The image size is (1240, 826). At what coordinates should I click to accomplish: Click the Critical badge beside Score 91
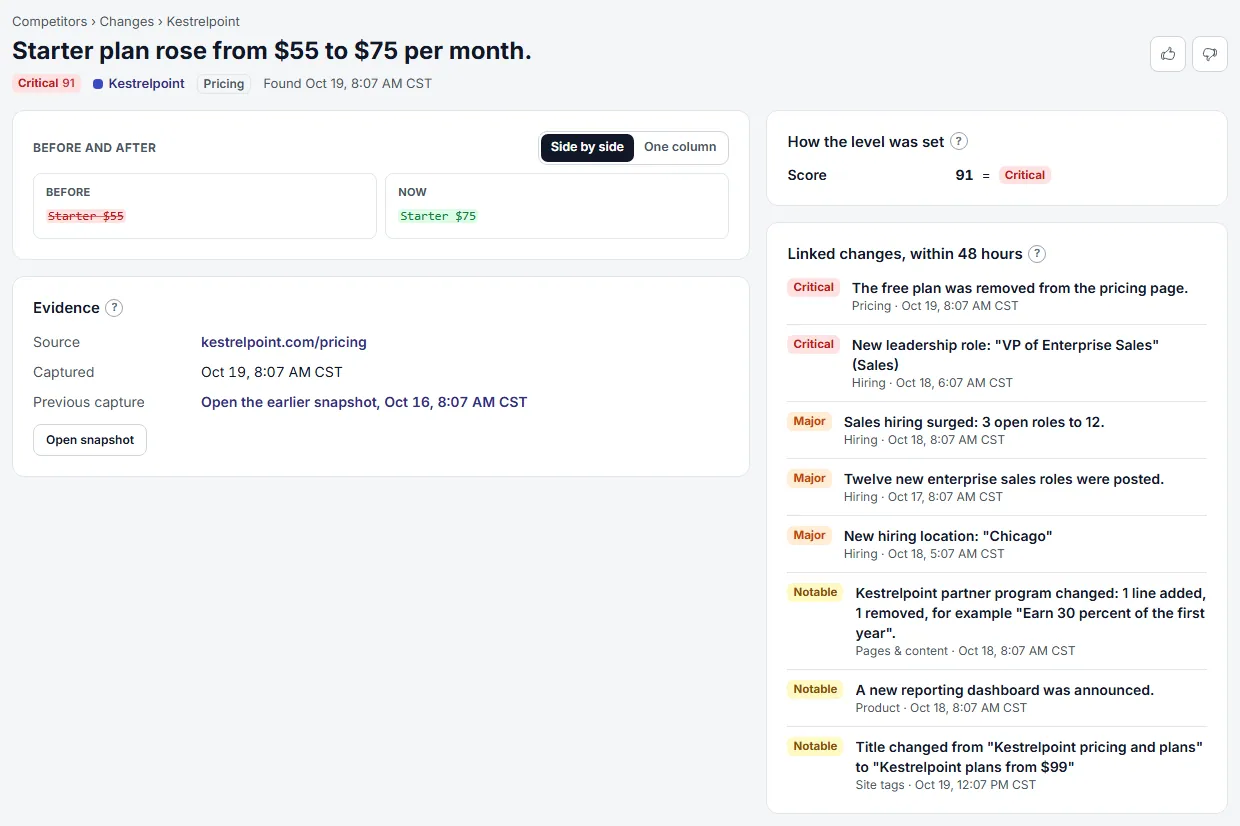click(1025, 175)
